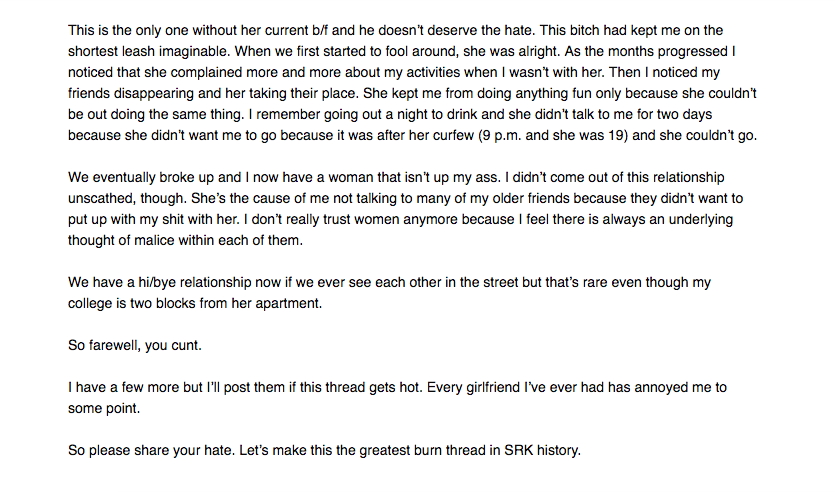The height and width of the screenshot is (492, 835).
Task: Click the word "curfew" in the first paragraph
Action: click(x=453, y=135)
